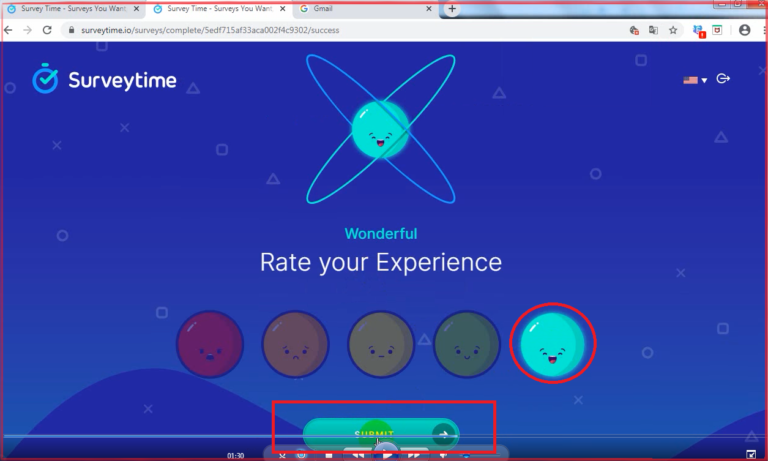768x461 pixels.
Task: Go back to the previous page
Action: pos(8,30)
